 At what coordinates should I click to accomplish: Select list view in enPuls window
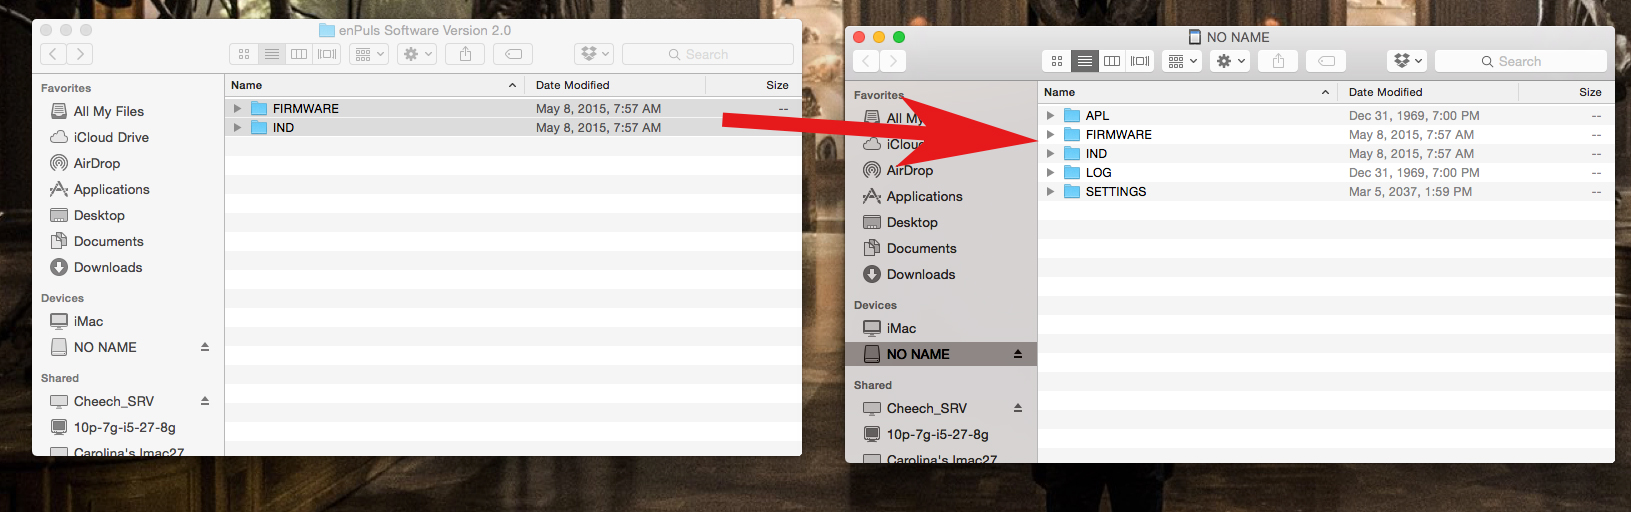(271, 54)
